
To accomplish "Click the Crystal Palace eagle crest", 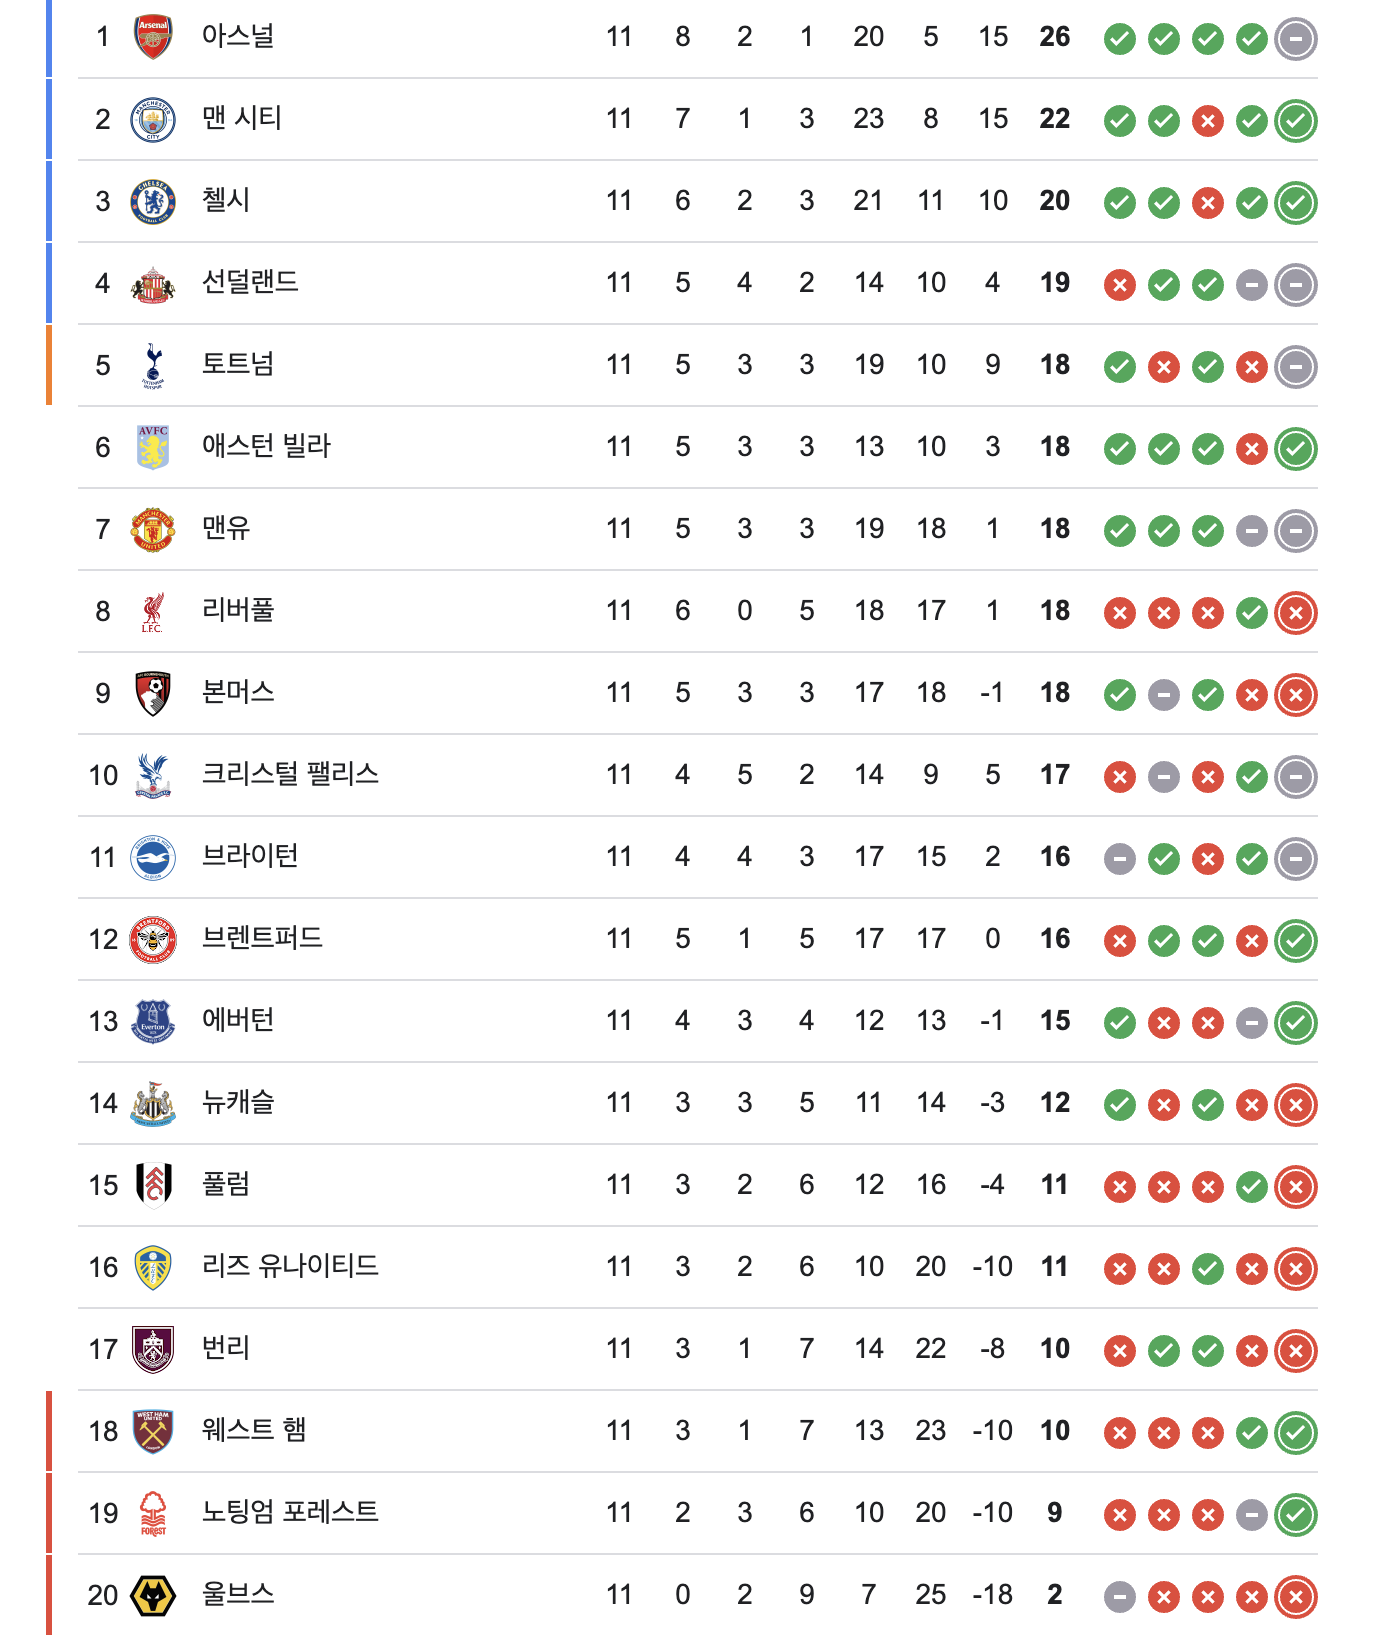I will coord(153,775).
